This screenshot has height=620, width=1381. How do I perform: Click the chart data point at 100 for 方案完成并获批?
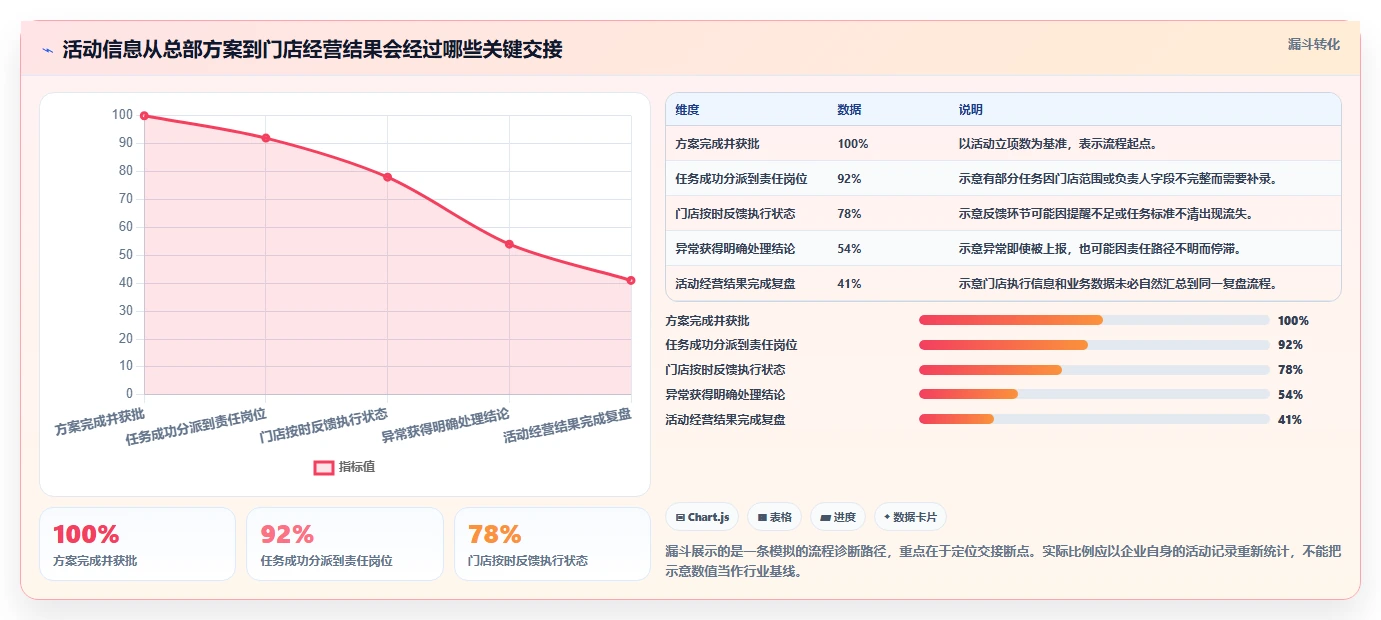point(144,115)
